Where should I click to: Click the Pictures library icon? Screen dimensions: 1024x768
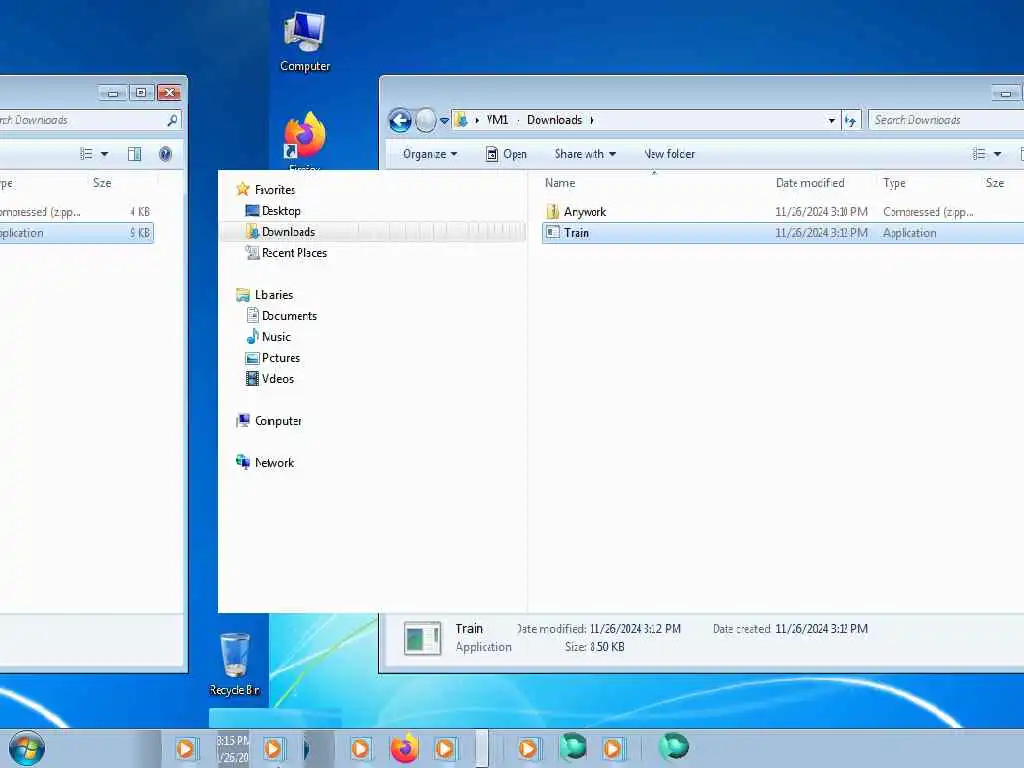(x=252, y=358)
